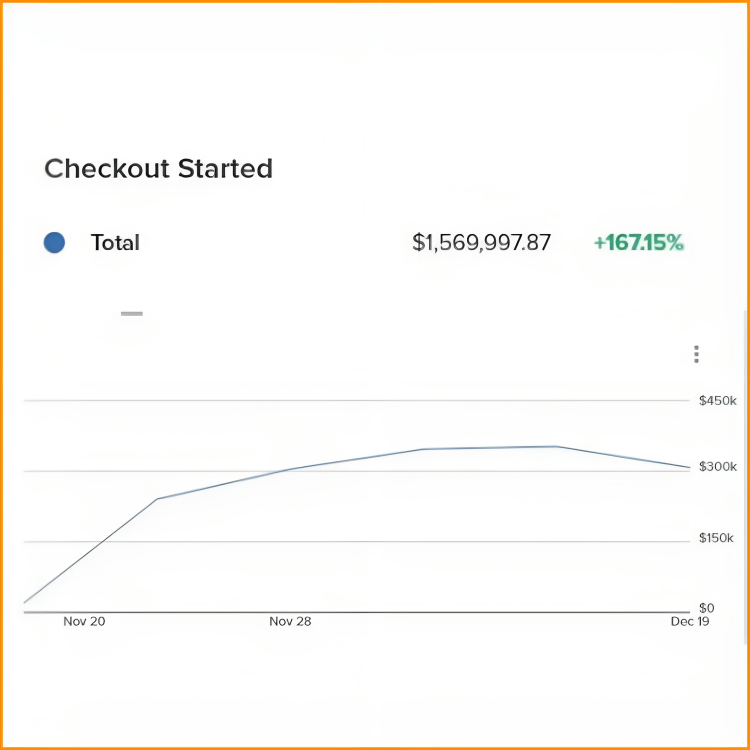Viewport: 750px width, 750px height.
Task: Click the chart line's leftmost starting point
Action: [x=24, y=603]
